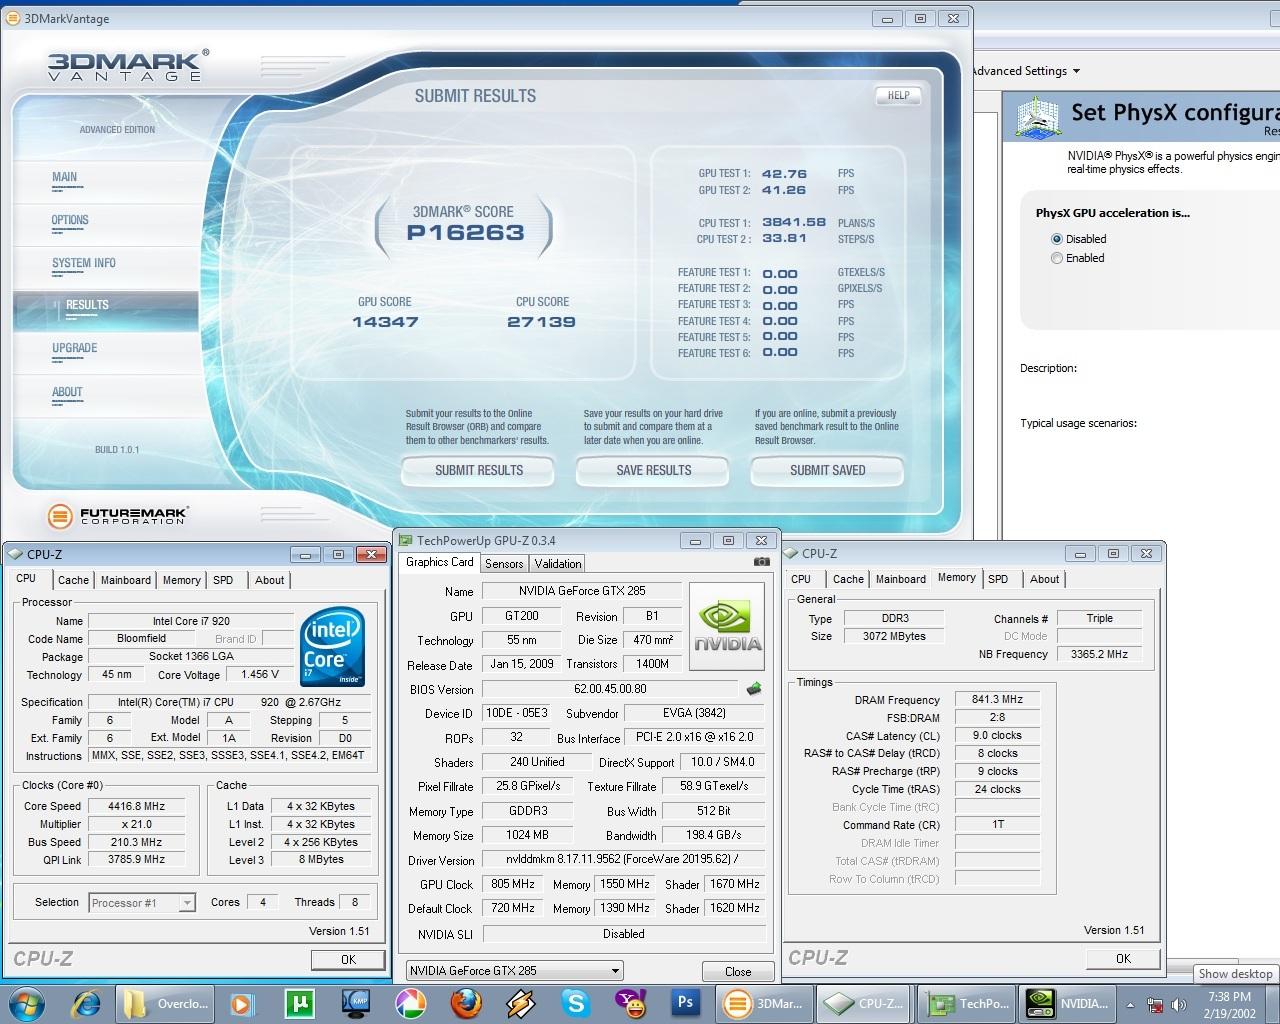Click the GPU Name field GeForce GTX 285
The width and height of the screenshot is (1280, 1024).
[x=582, y=591]
